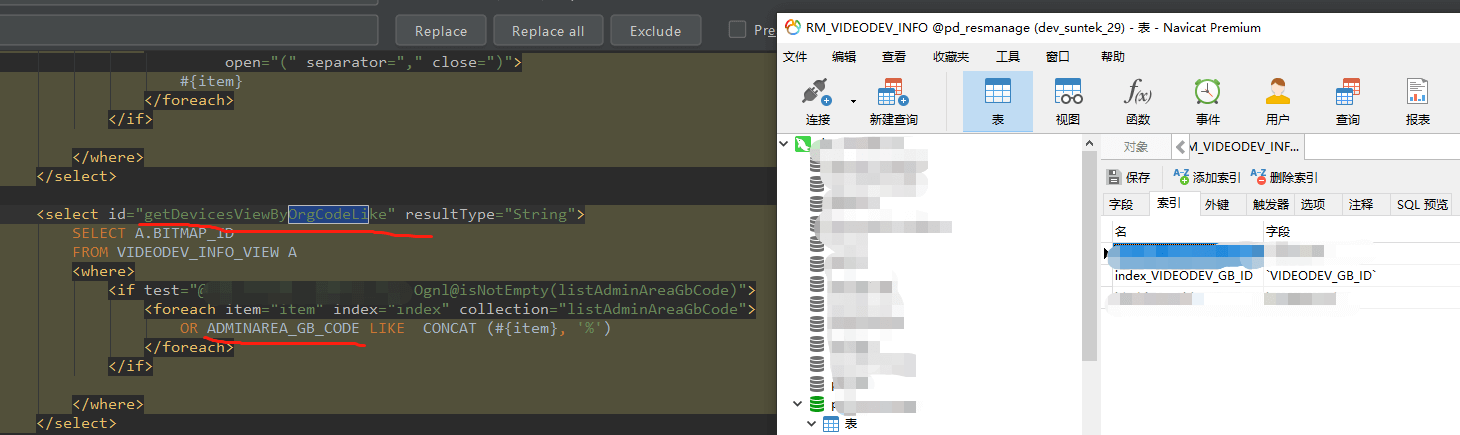Screen dimensions: 1460x435
Task: Open the 查看 menu in Navicat
Action: 894,57
